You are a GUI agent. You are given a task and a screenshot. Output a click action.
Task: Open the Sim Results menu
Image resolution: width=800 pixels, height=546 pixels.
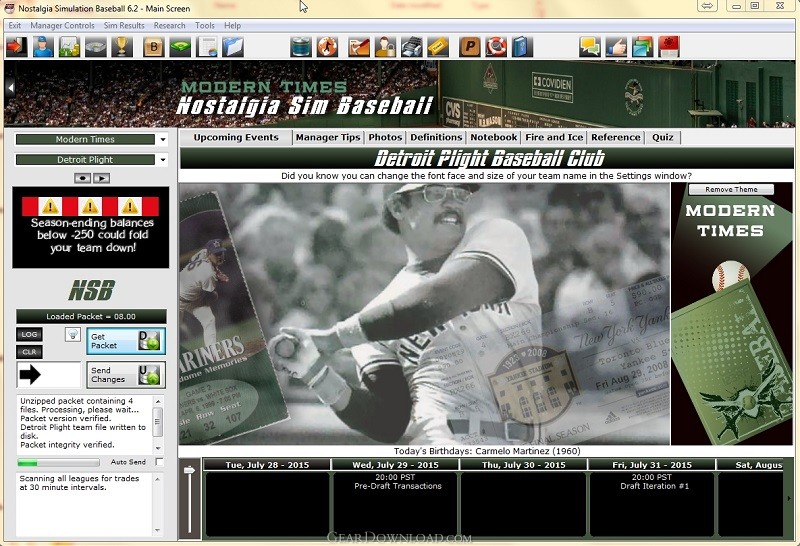[124, 26]
